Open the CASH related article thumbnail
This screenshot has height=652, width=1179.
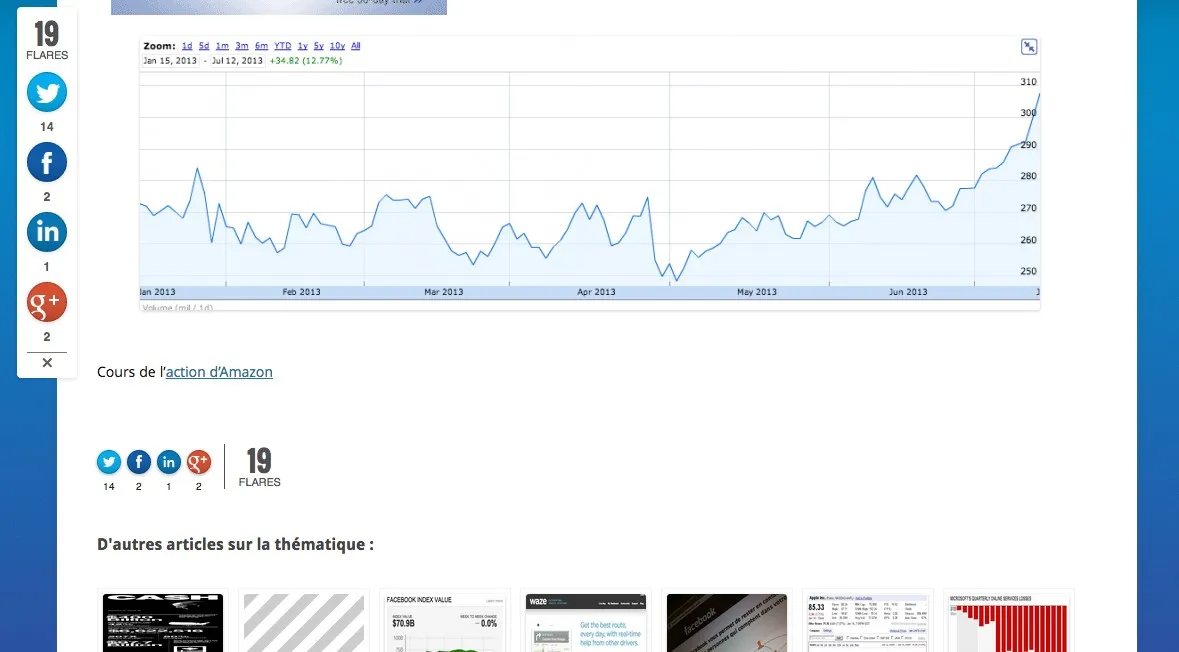163,623
